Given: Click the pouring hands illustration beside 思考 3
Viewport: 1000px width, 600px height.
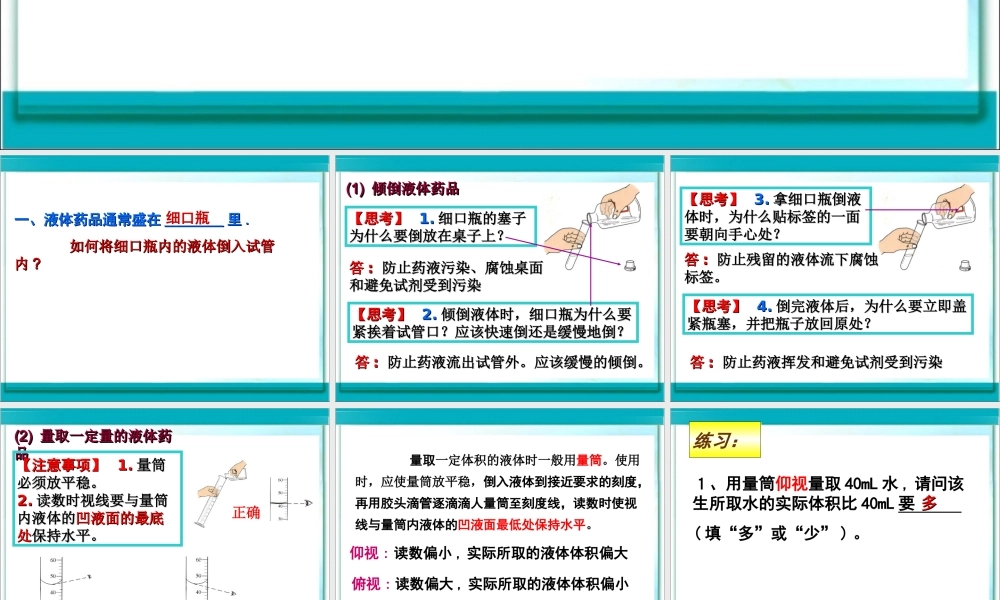Looking at the screenshot, I should point(927,226).
